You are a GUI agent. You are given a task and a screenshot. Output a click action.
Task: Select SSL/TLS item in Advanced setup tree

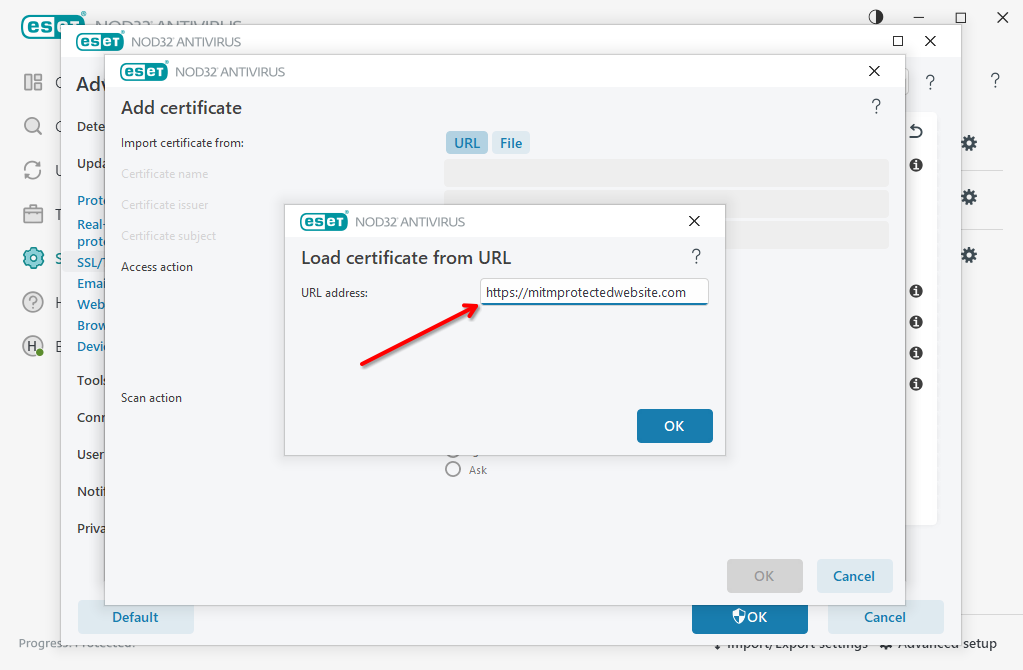(91, 262)
